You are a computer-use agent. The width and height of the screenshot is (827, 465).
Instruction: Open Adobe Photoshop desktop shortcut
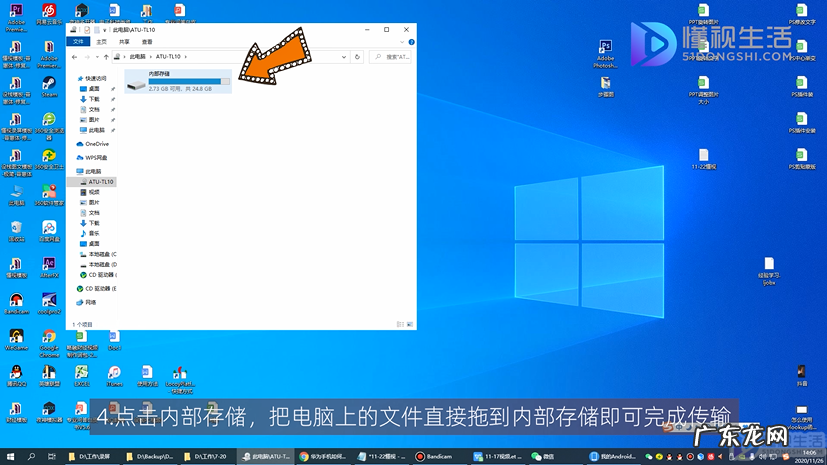coord(605,54)
